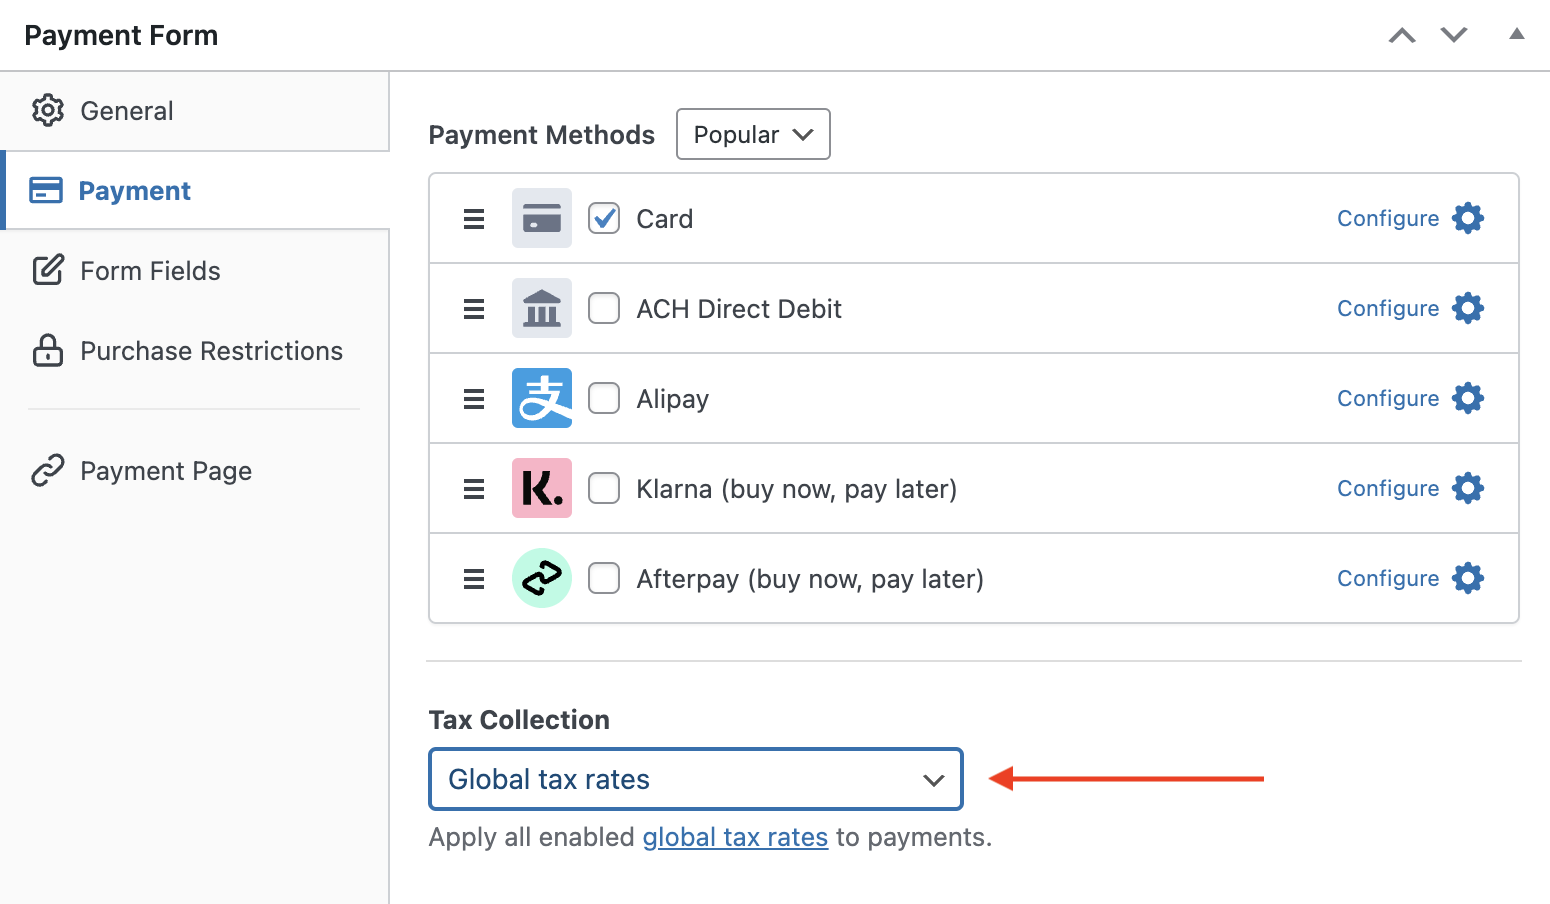
Task: Enable Klarna buy now pay later checkbox
Action: (604, 488)
